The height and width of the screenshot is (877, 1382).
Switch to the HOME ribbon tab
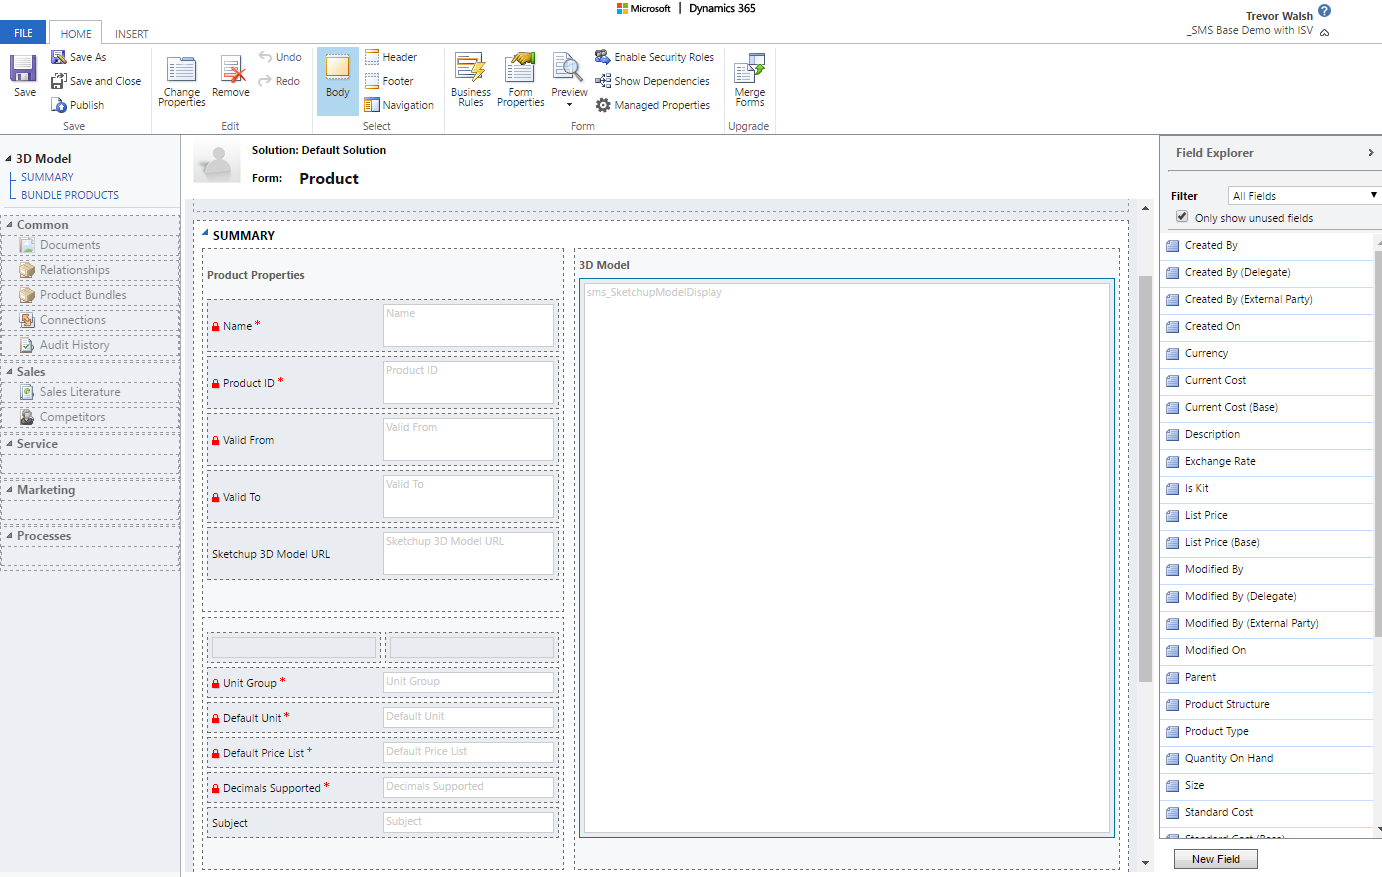tap(76, 33)
